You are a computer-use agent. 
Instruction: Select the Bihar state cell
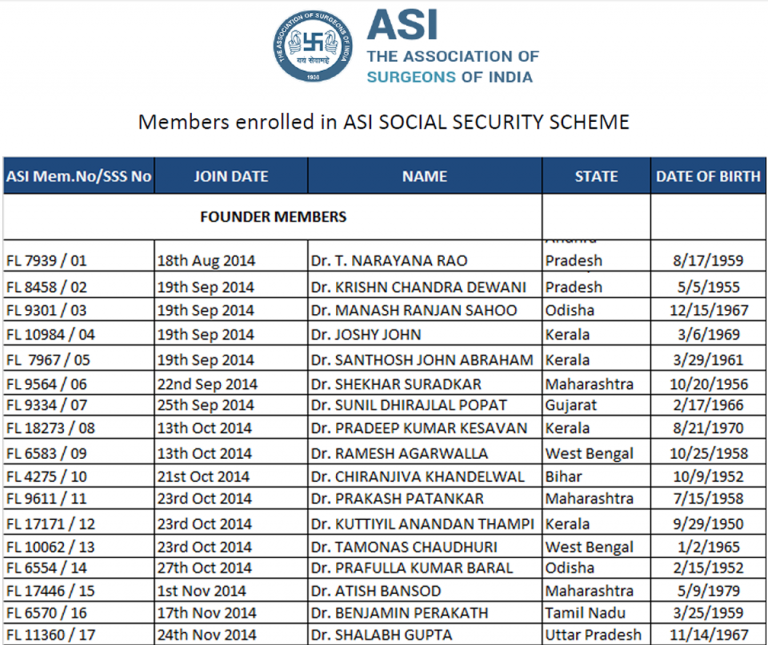564,476
